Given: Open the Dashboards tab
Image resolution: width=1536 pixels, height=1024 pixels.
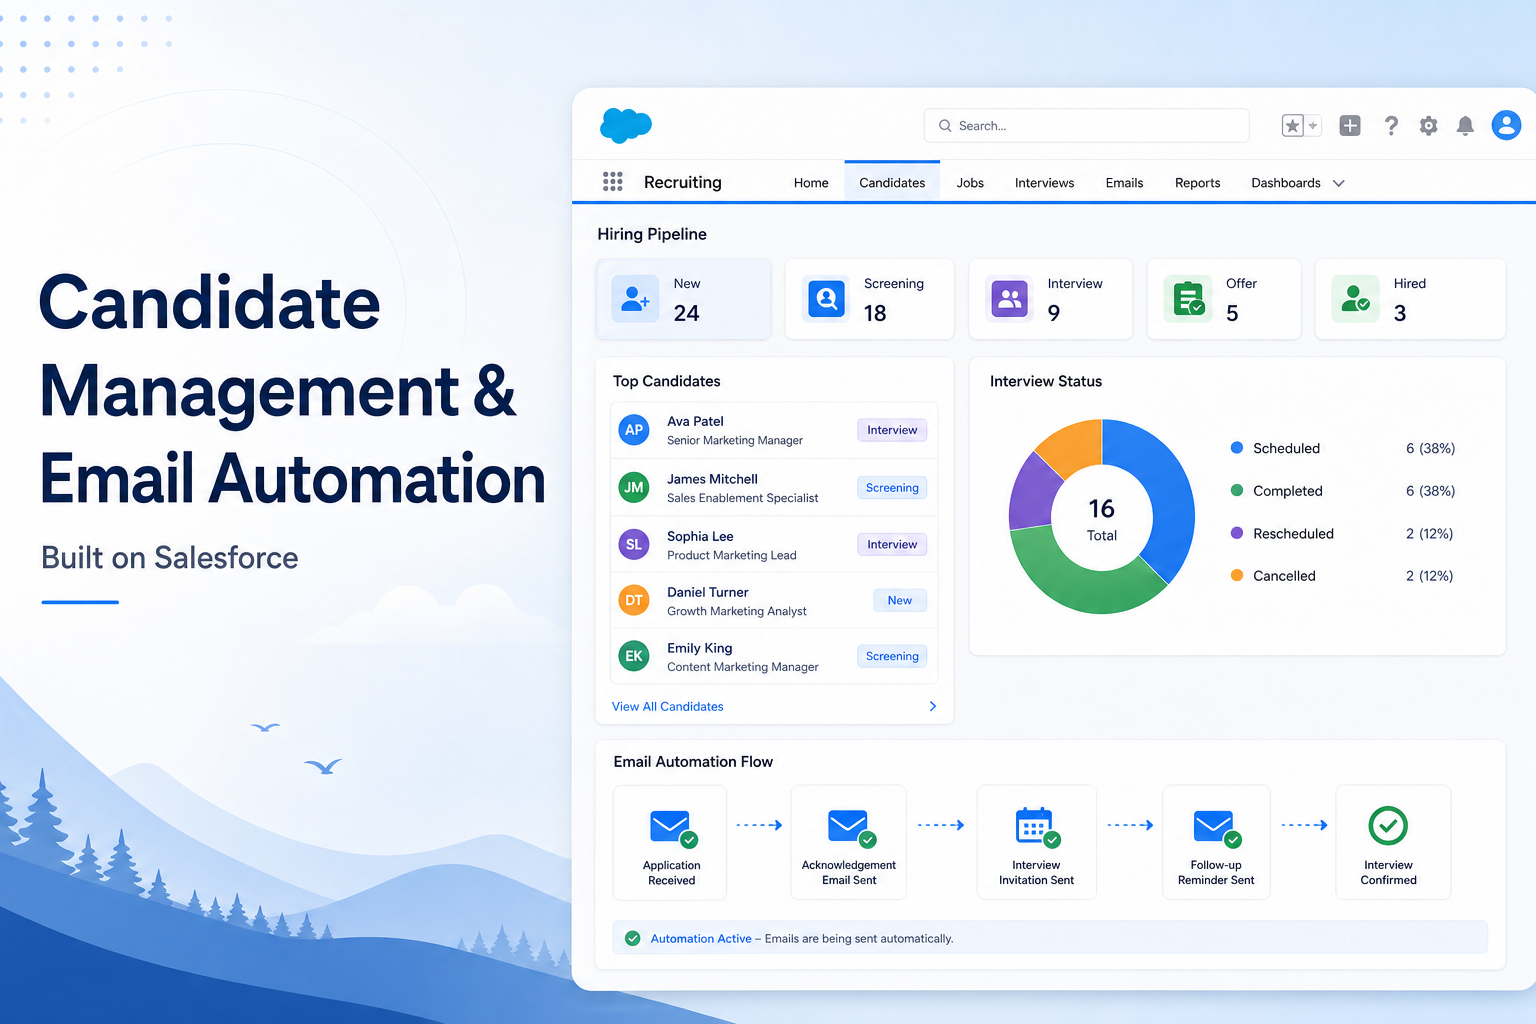Looking at the screenshot, I should coord(1286,183).
